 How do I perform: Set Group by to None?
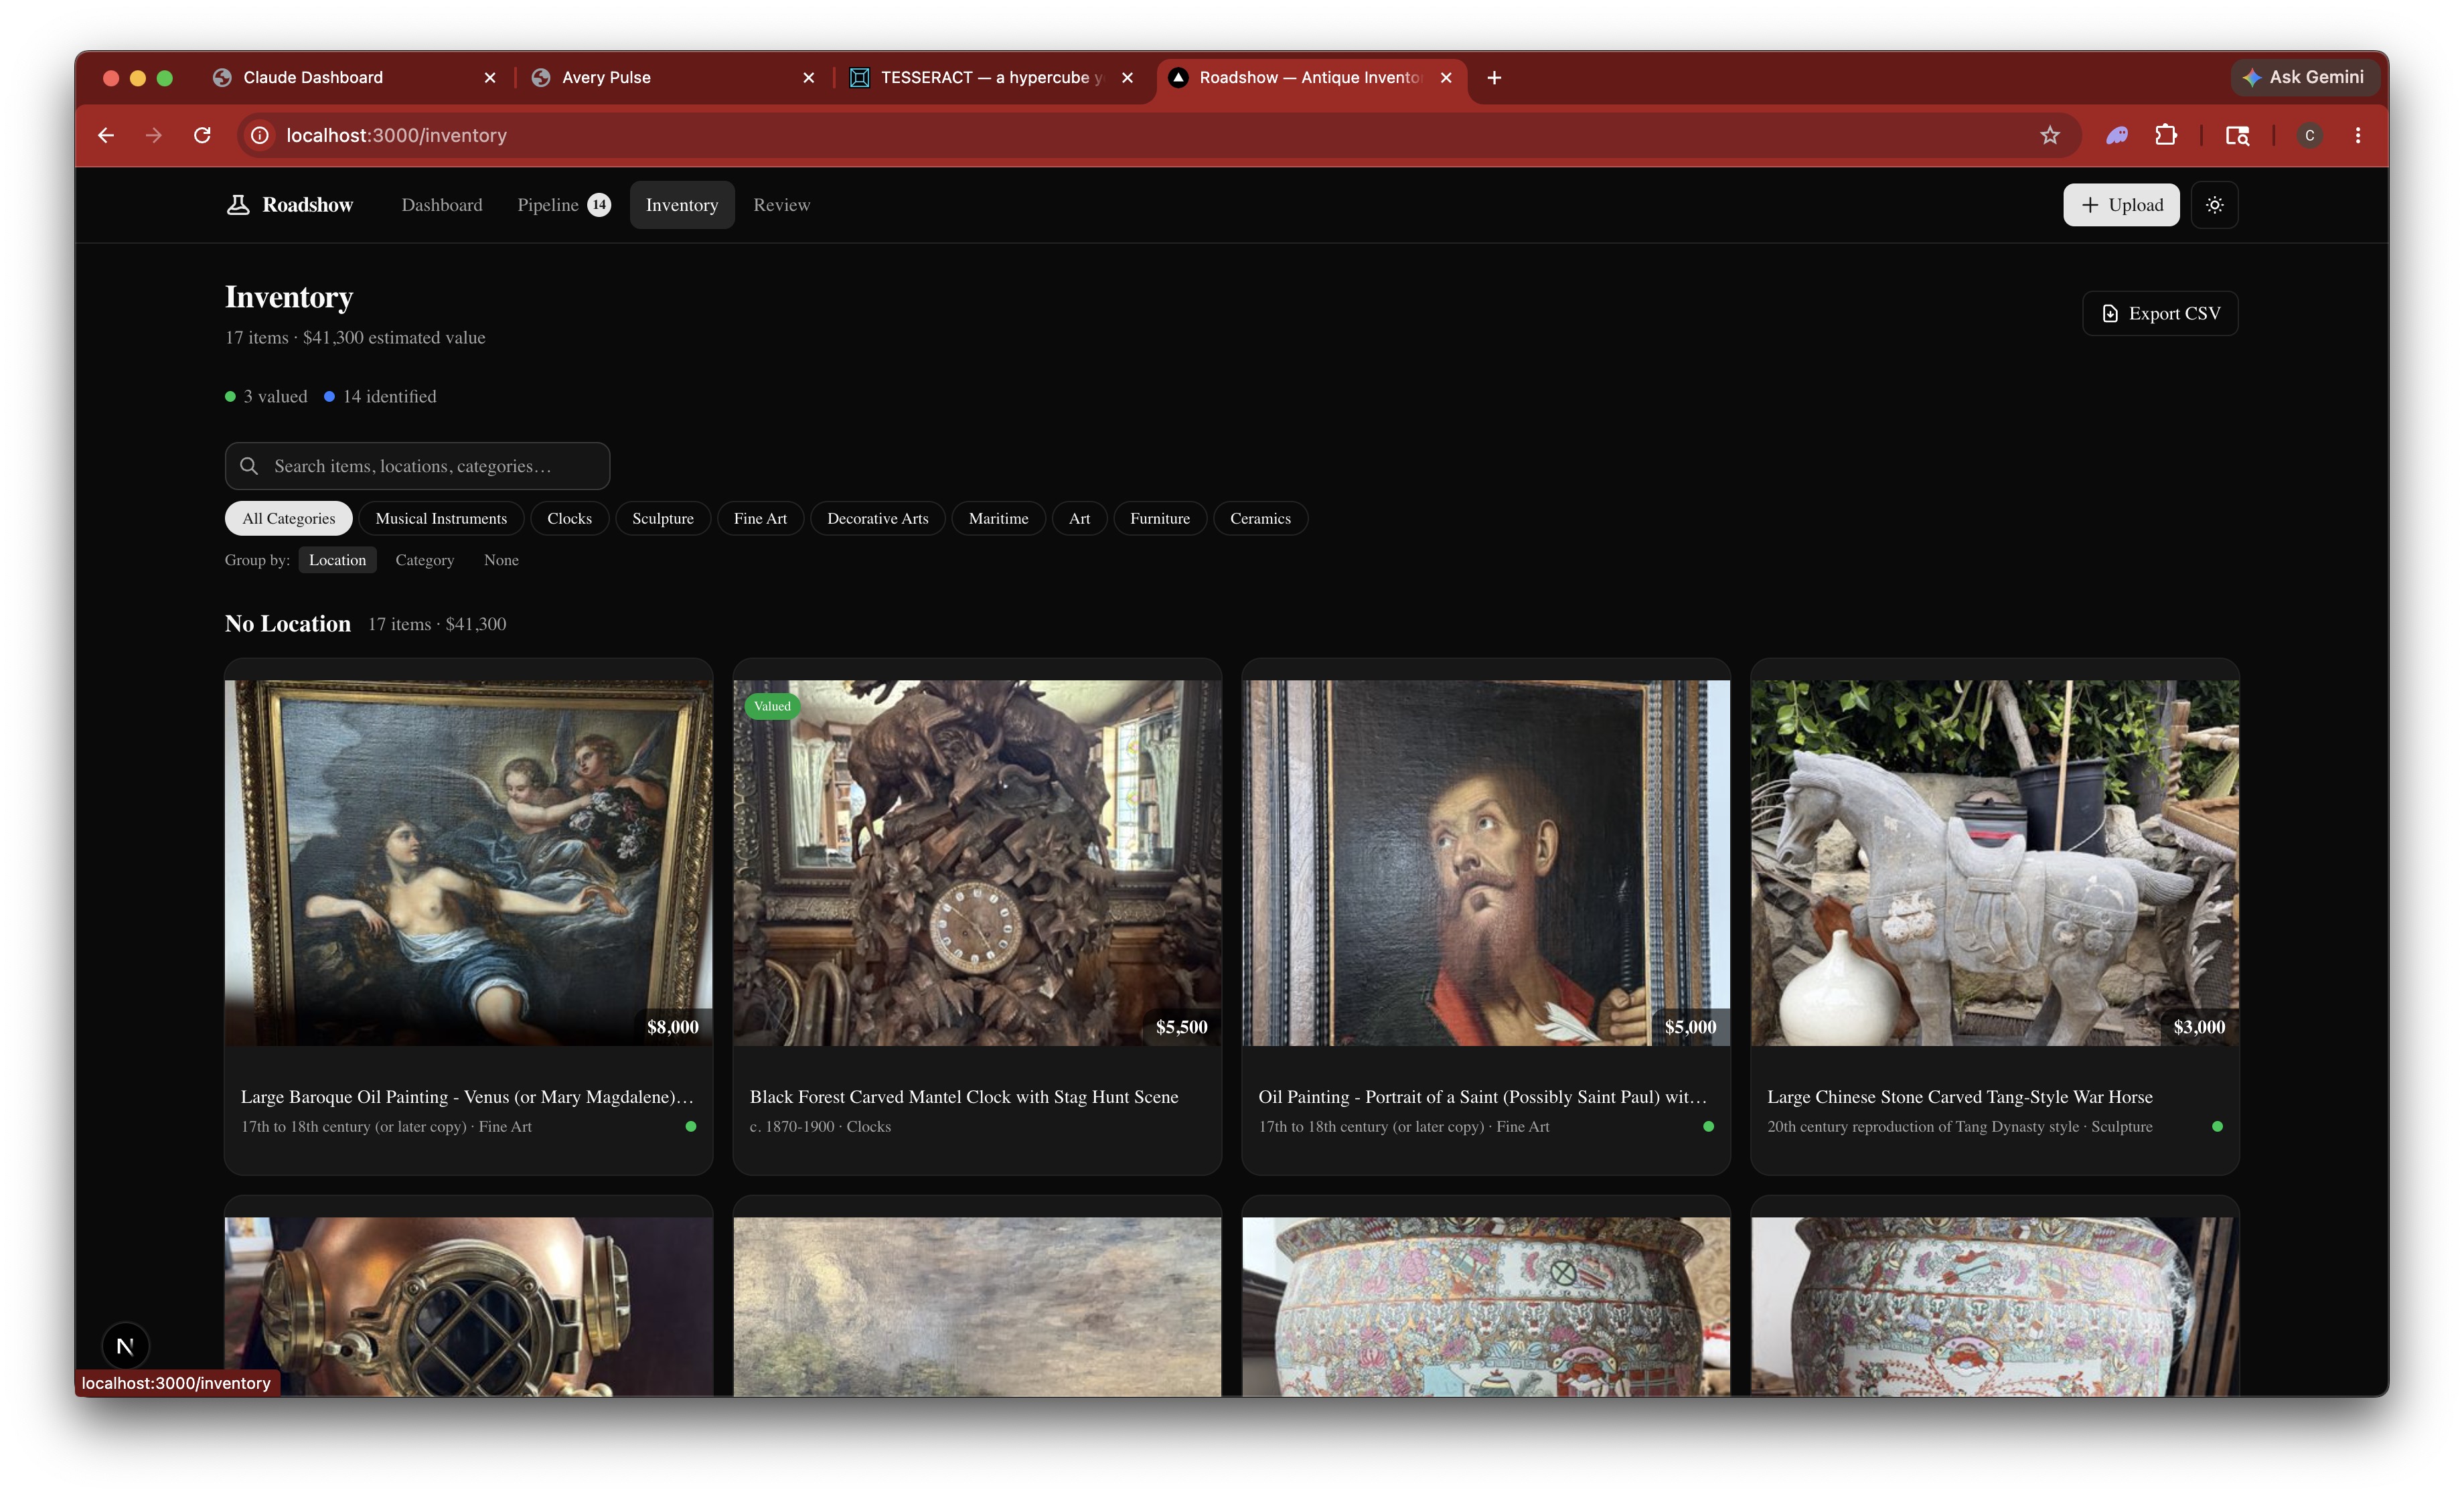[501, 560]
